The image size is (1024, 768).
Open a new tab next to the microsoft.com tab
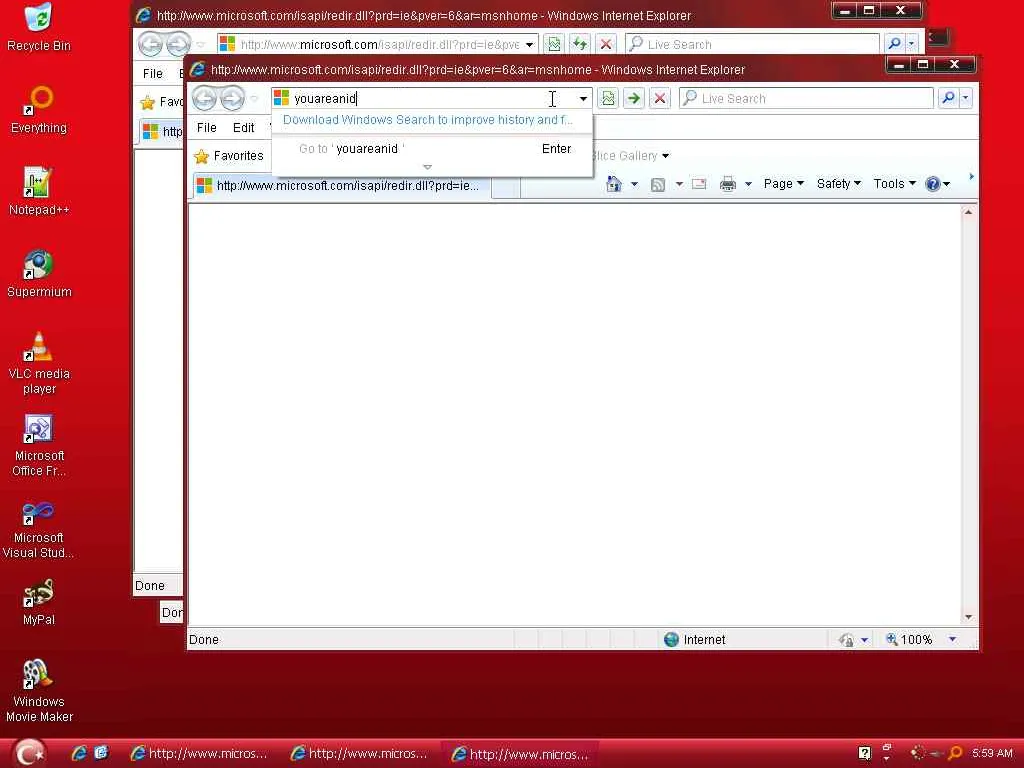coord(506,187)
